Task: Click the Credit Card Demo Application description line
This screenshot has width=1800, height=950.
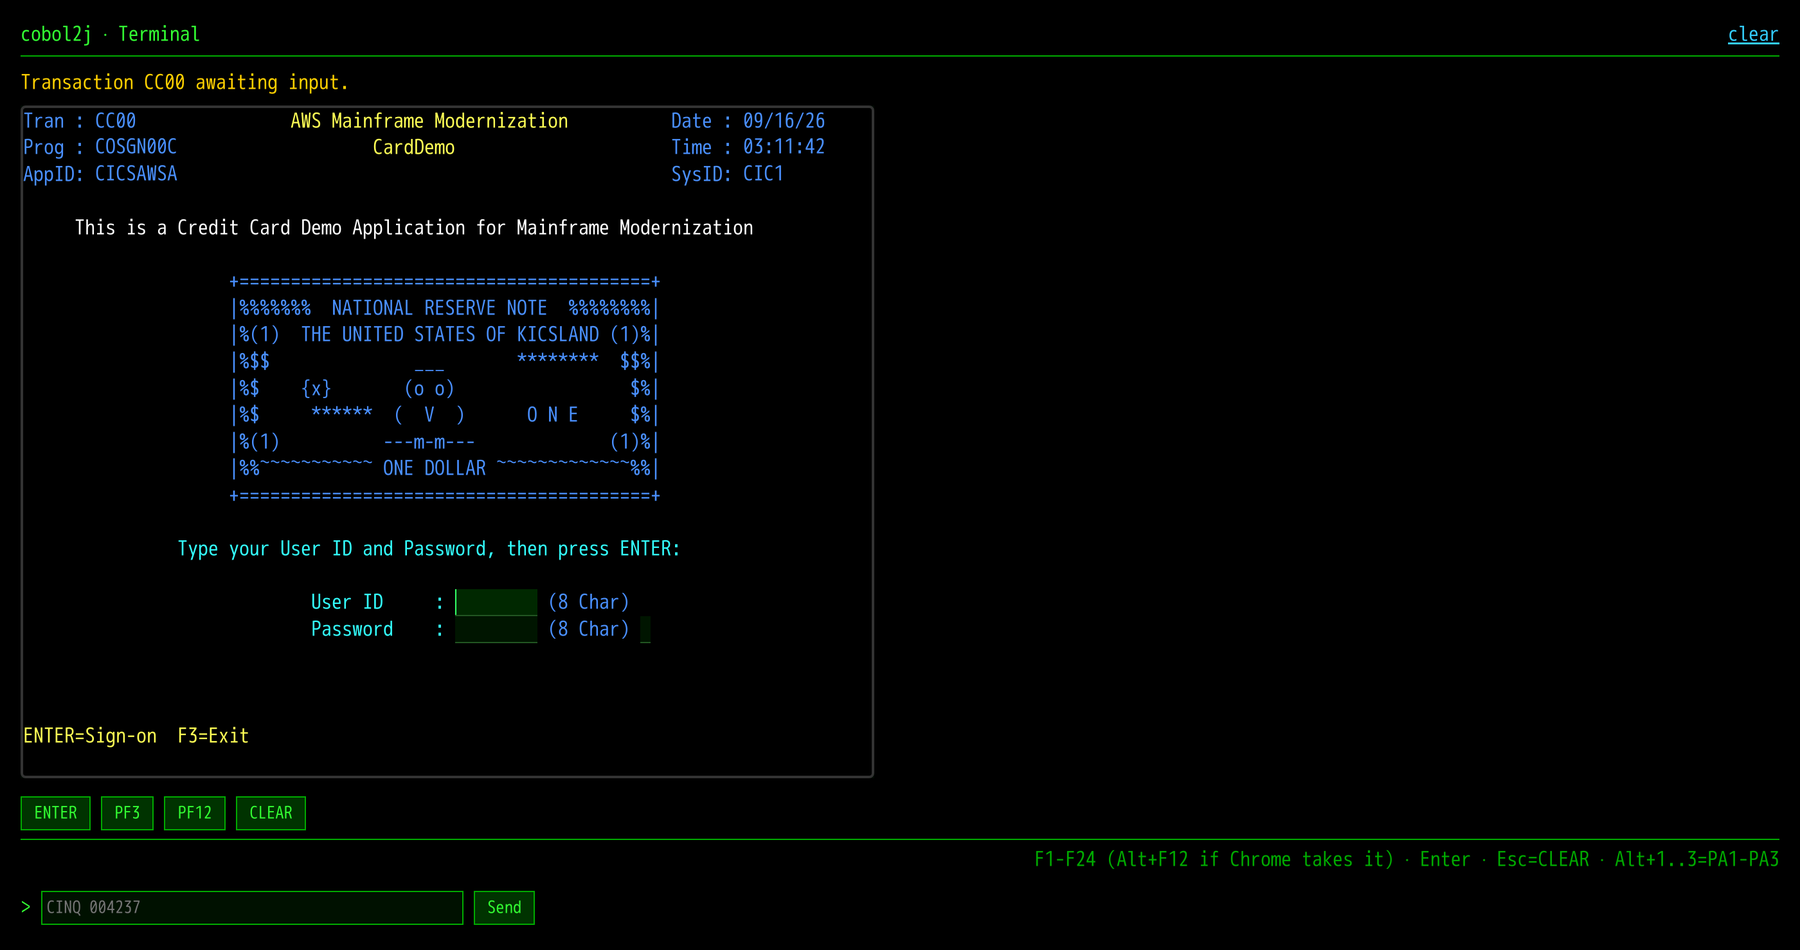Action: (414, 228)
